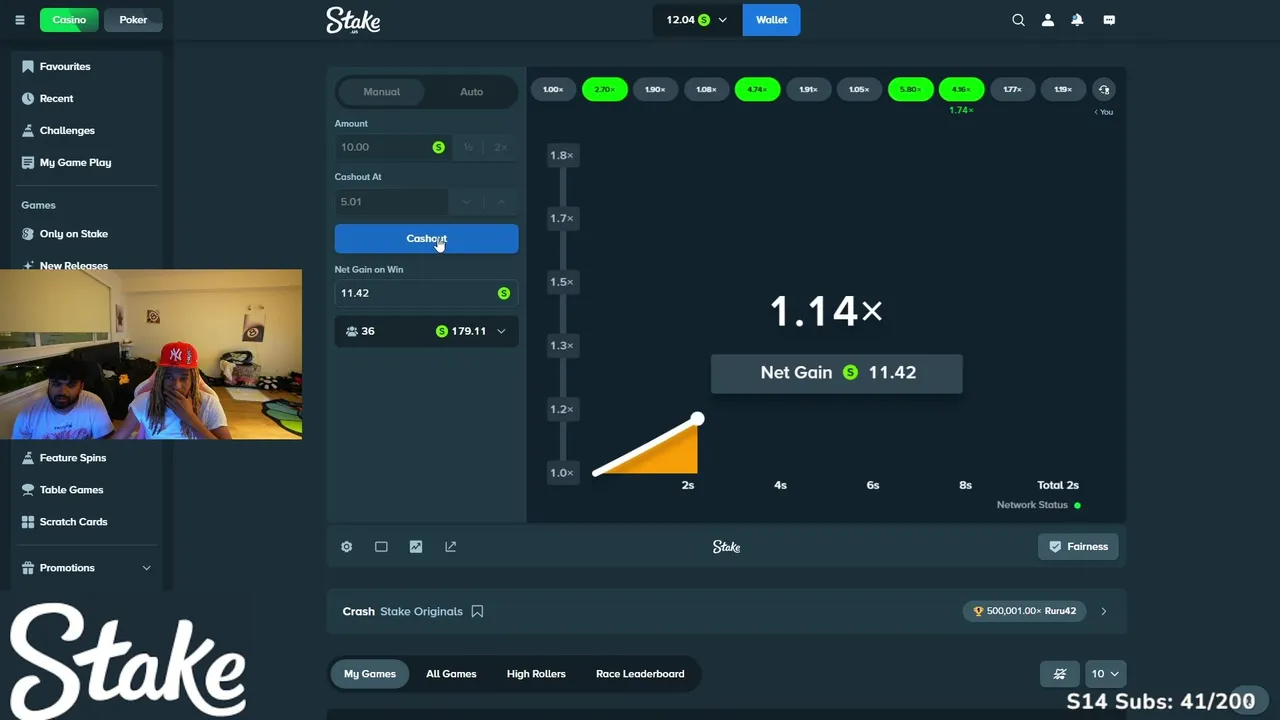Screen dimensions: 1280x720
Task: Click currency coin icon in Amount field
Action: pos(438,147)
